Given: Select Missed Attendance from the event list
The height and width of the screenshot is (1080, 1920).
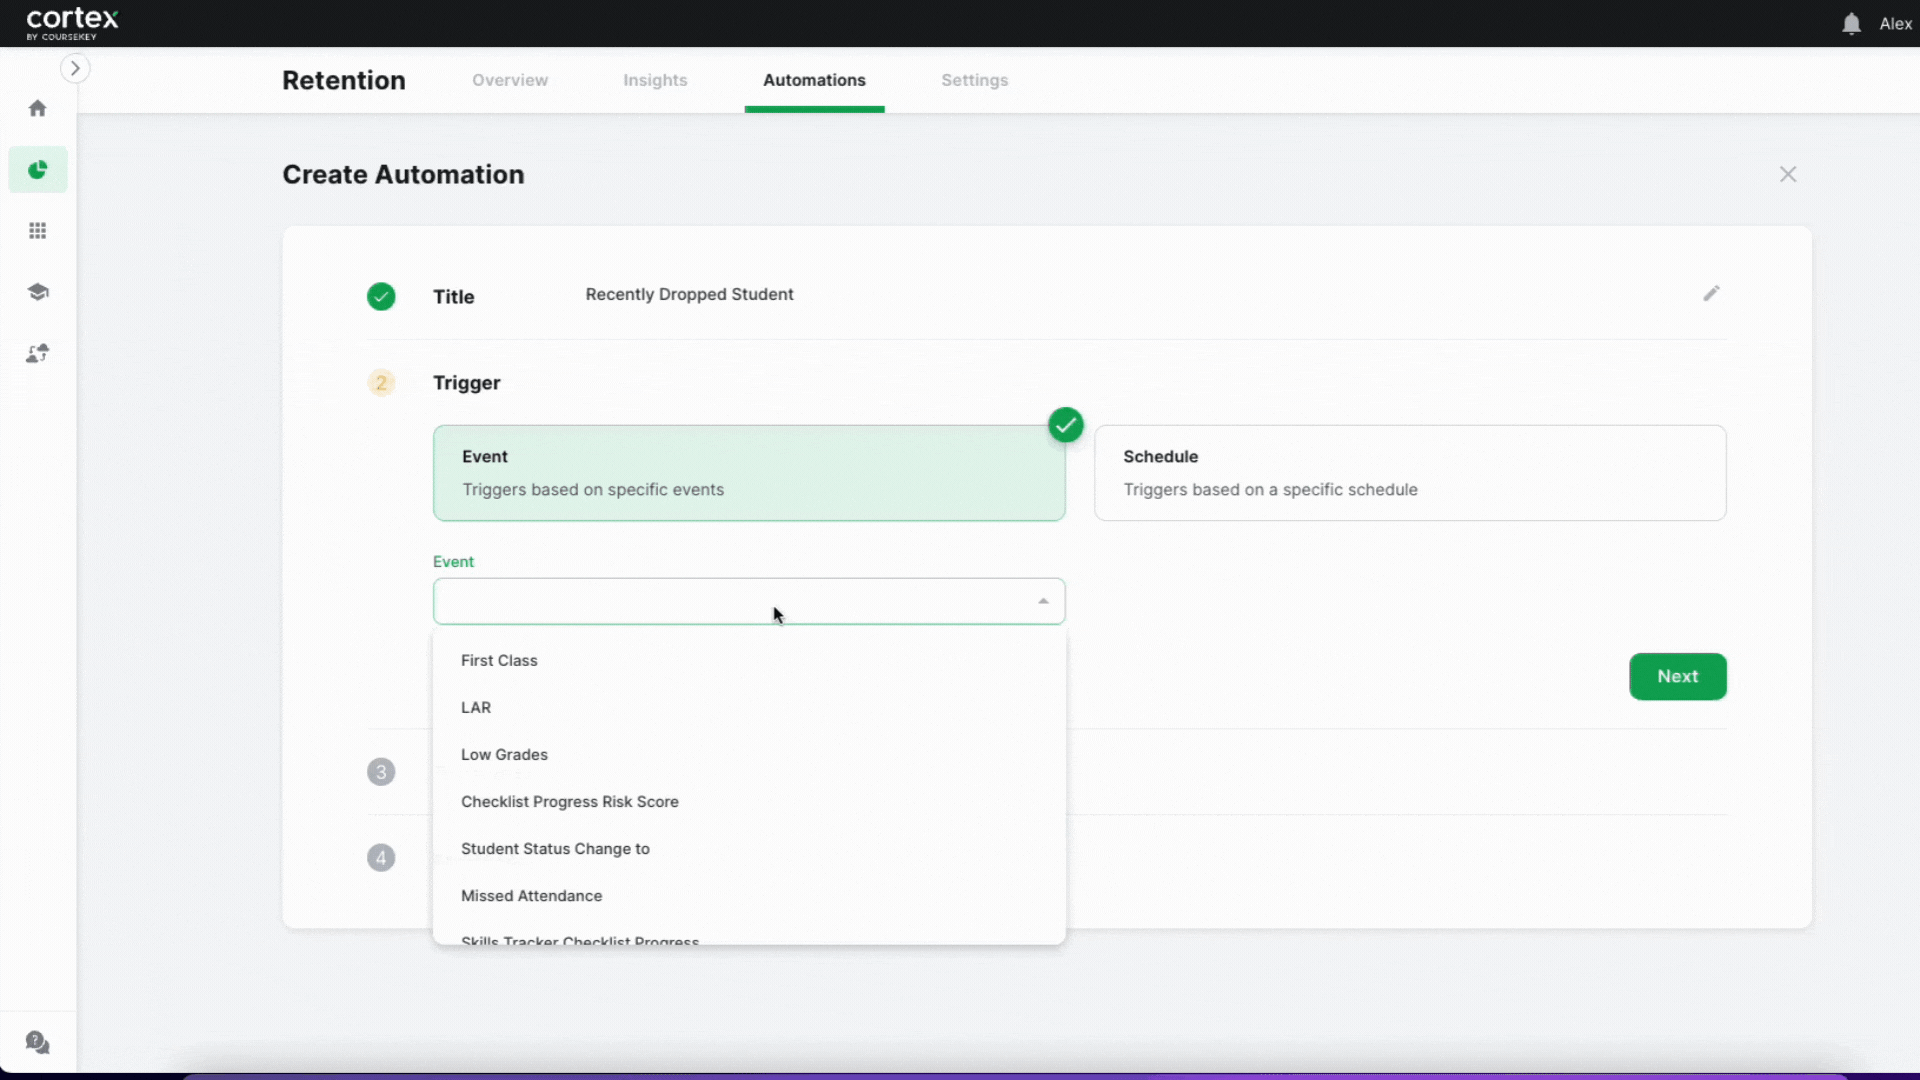Looking at the screenshot, I should (531, 895).
